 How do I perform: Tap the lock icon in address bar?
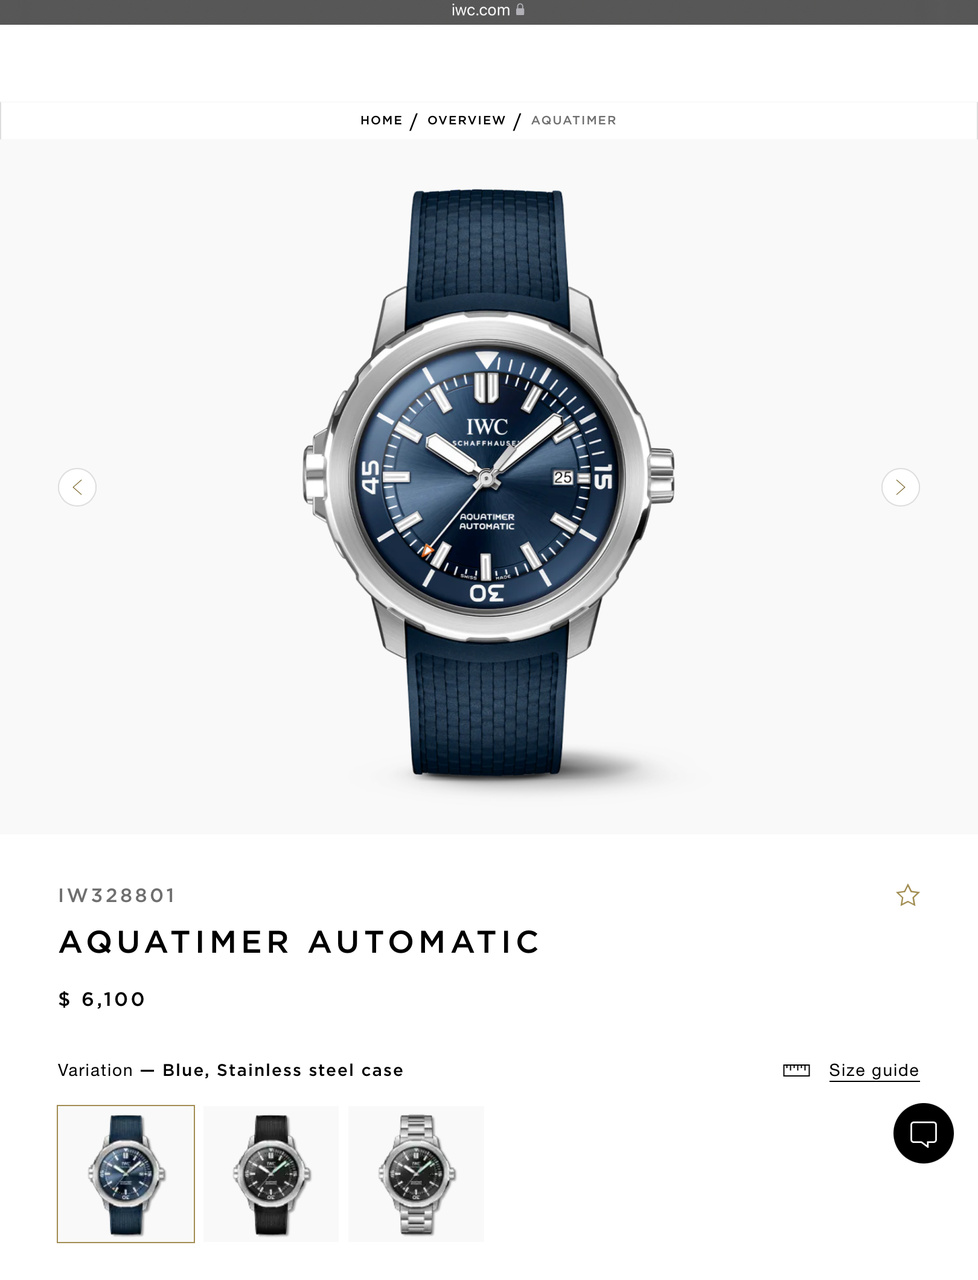pos(520,10)
